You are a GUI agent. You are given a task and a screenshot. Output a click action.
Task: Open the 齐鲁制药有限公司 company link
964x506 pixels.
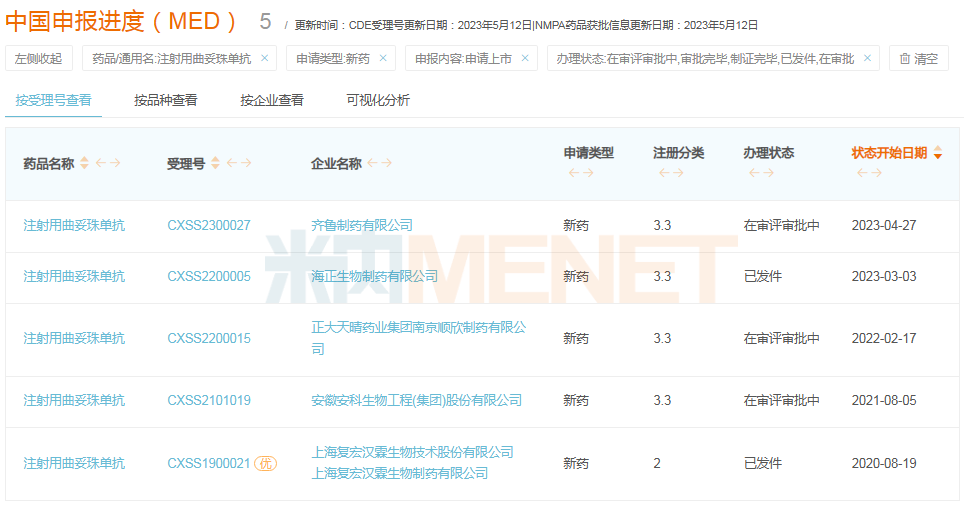362,226
